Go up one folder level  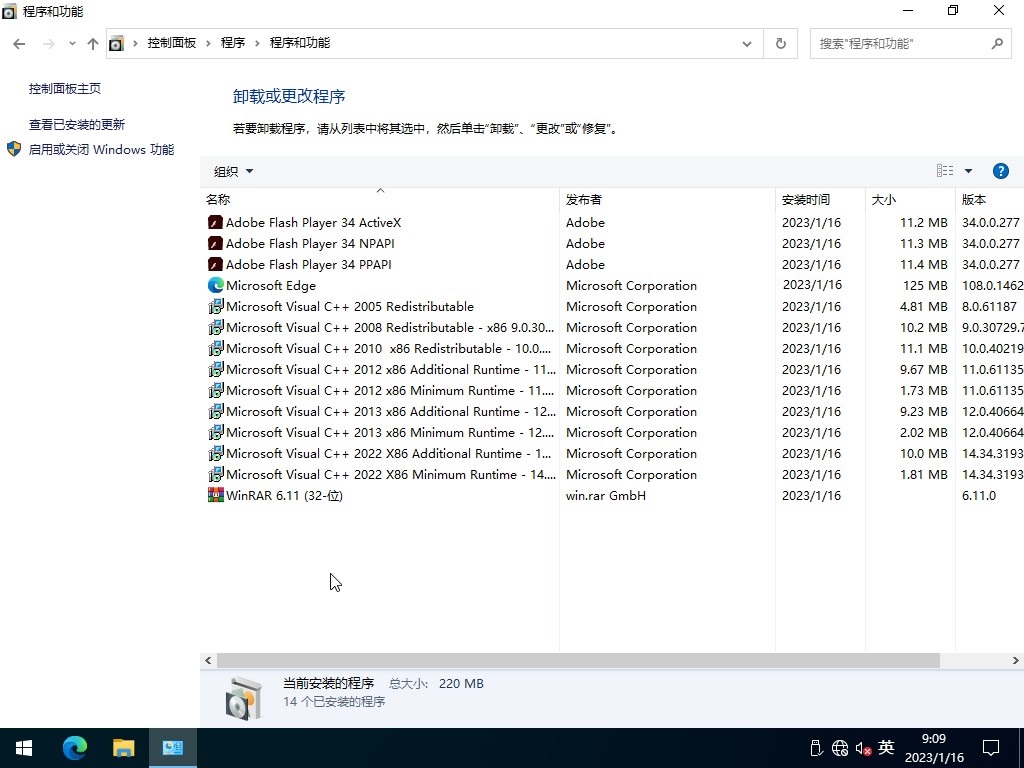[93, 44]
